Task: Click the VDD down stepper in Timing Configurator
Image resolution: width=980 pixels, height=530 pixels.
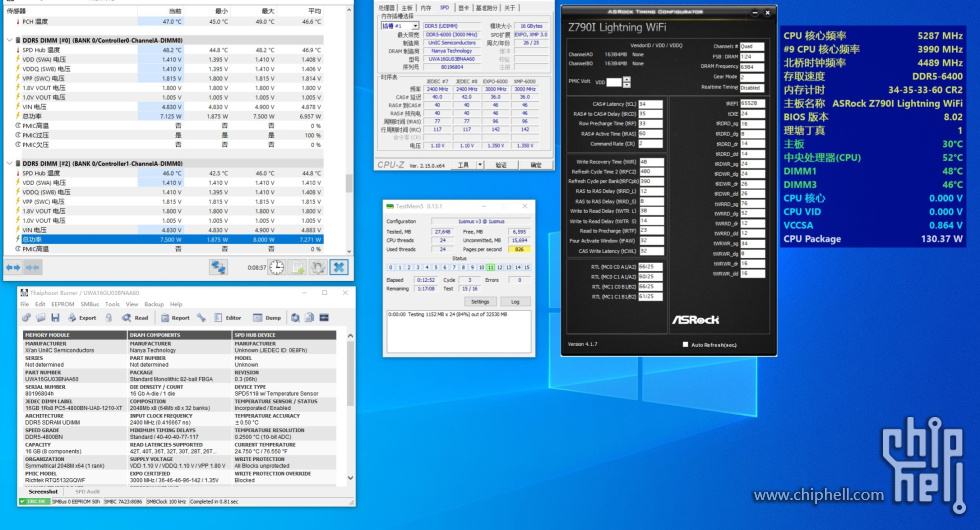Action: click(627, 84)
